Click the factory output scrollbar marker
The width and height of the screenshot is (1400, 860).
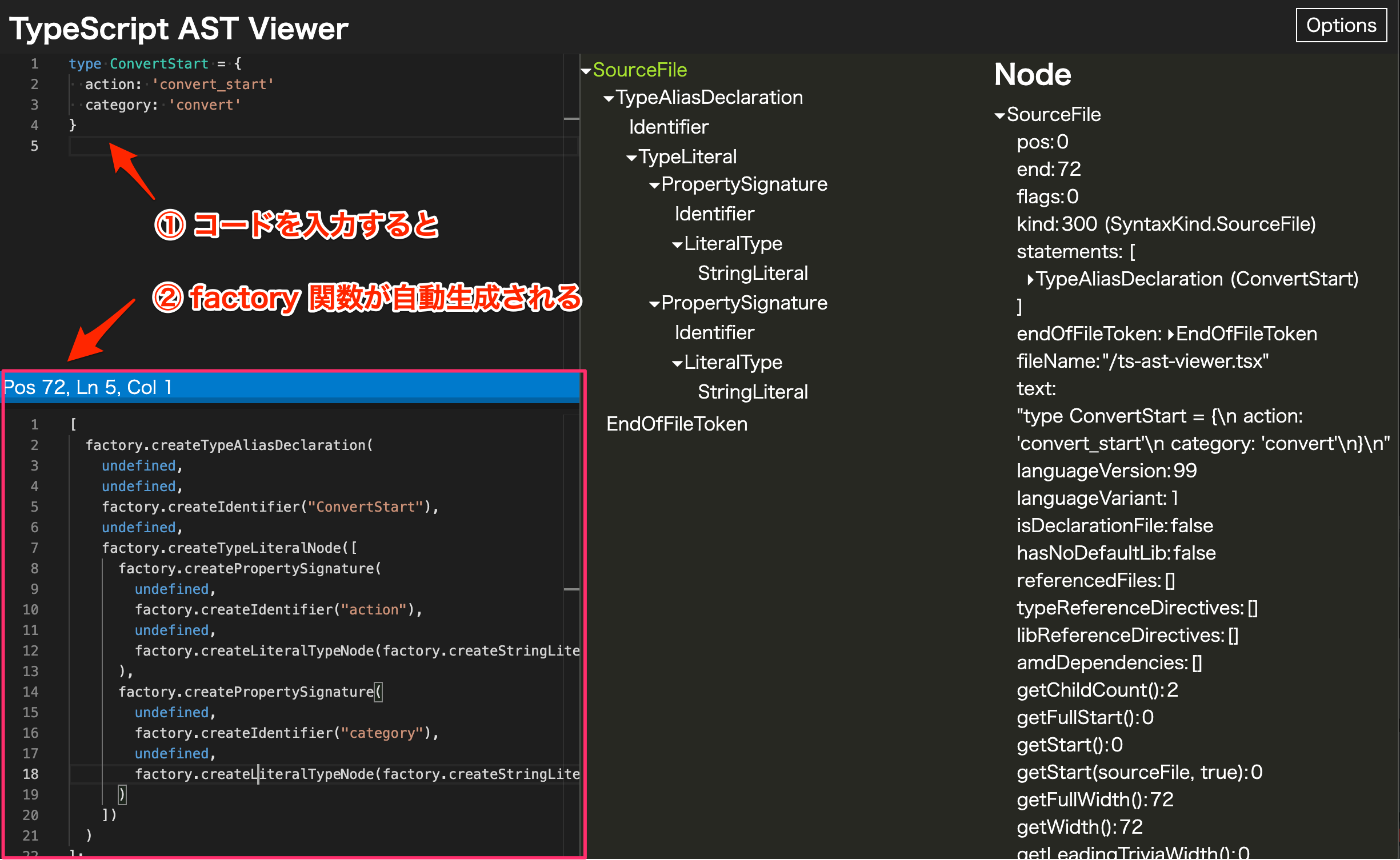coord(572,589)
